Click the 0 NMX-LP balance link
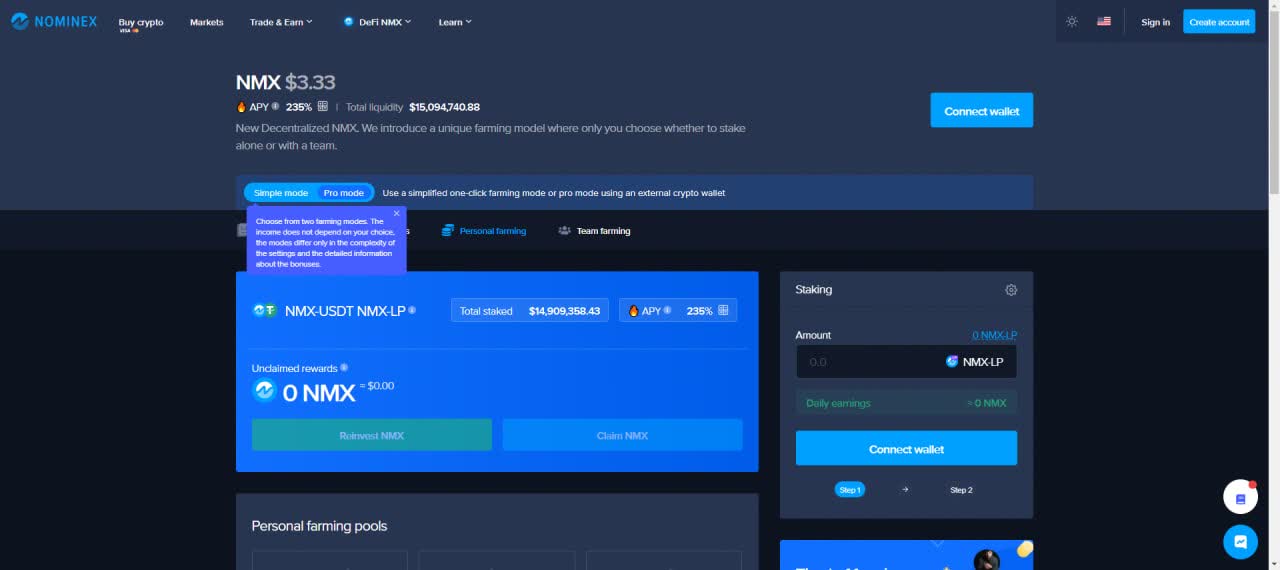 pos(994,335)
